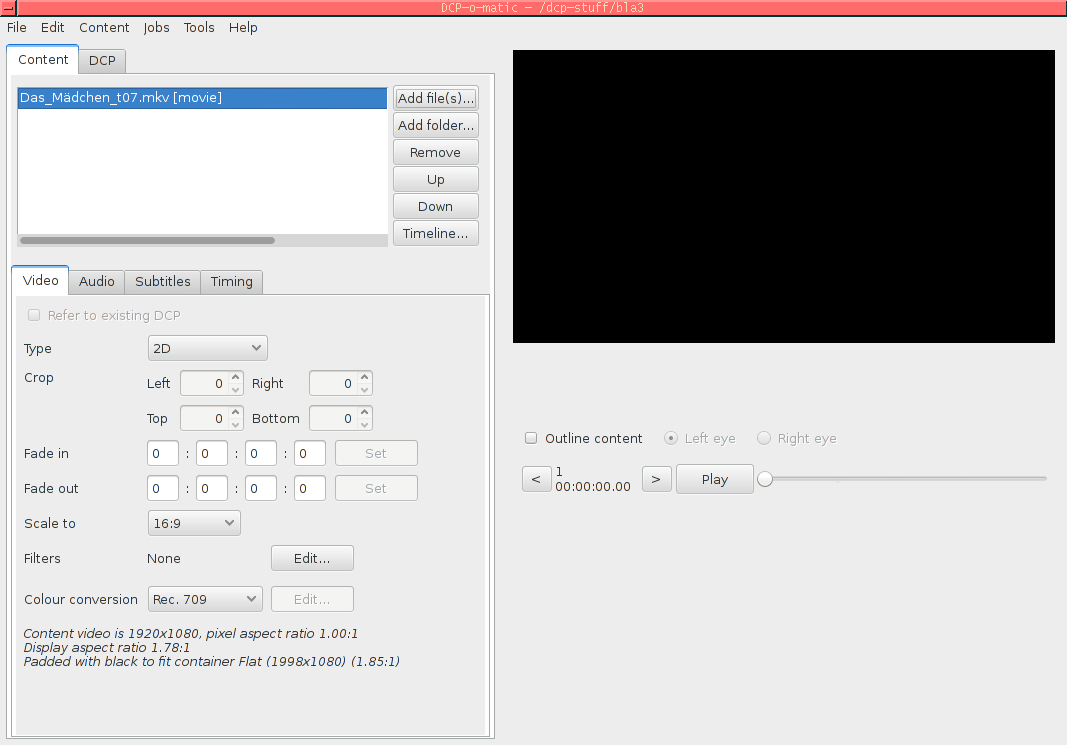Click the Left crop value field
The width and height of the screenshot is (1067, 745).
coord(205,384)
